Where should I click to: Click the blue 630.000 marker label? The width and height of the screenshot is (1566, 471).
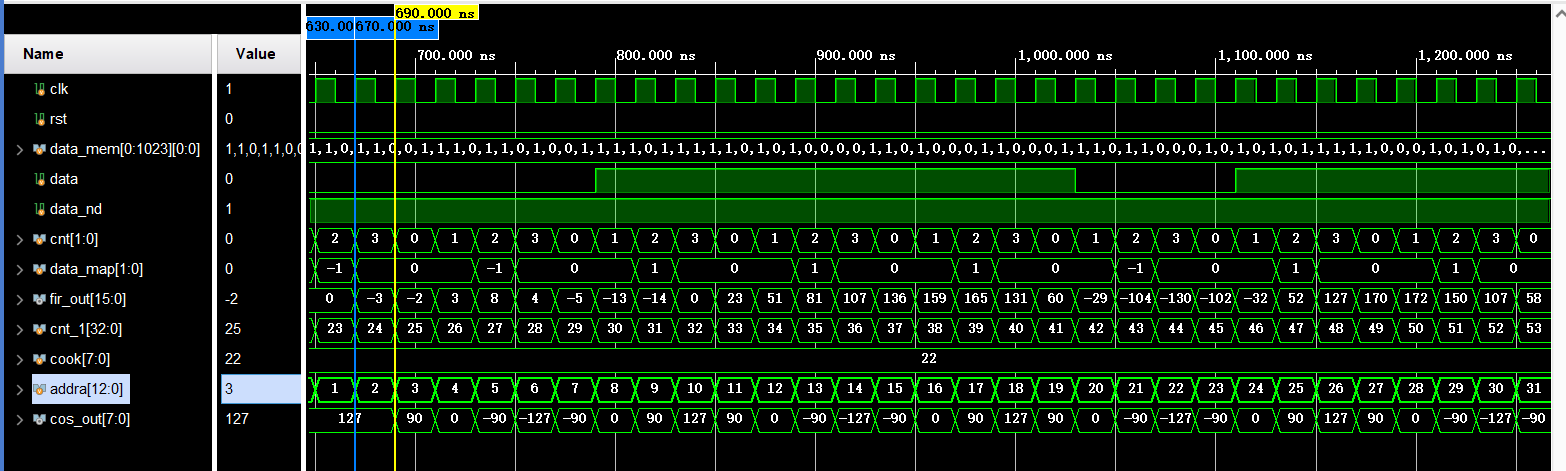329,27
